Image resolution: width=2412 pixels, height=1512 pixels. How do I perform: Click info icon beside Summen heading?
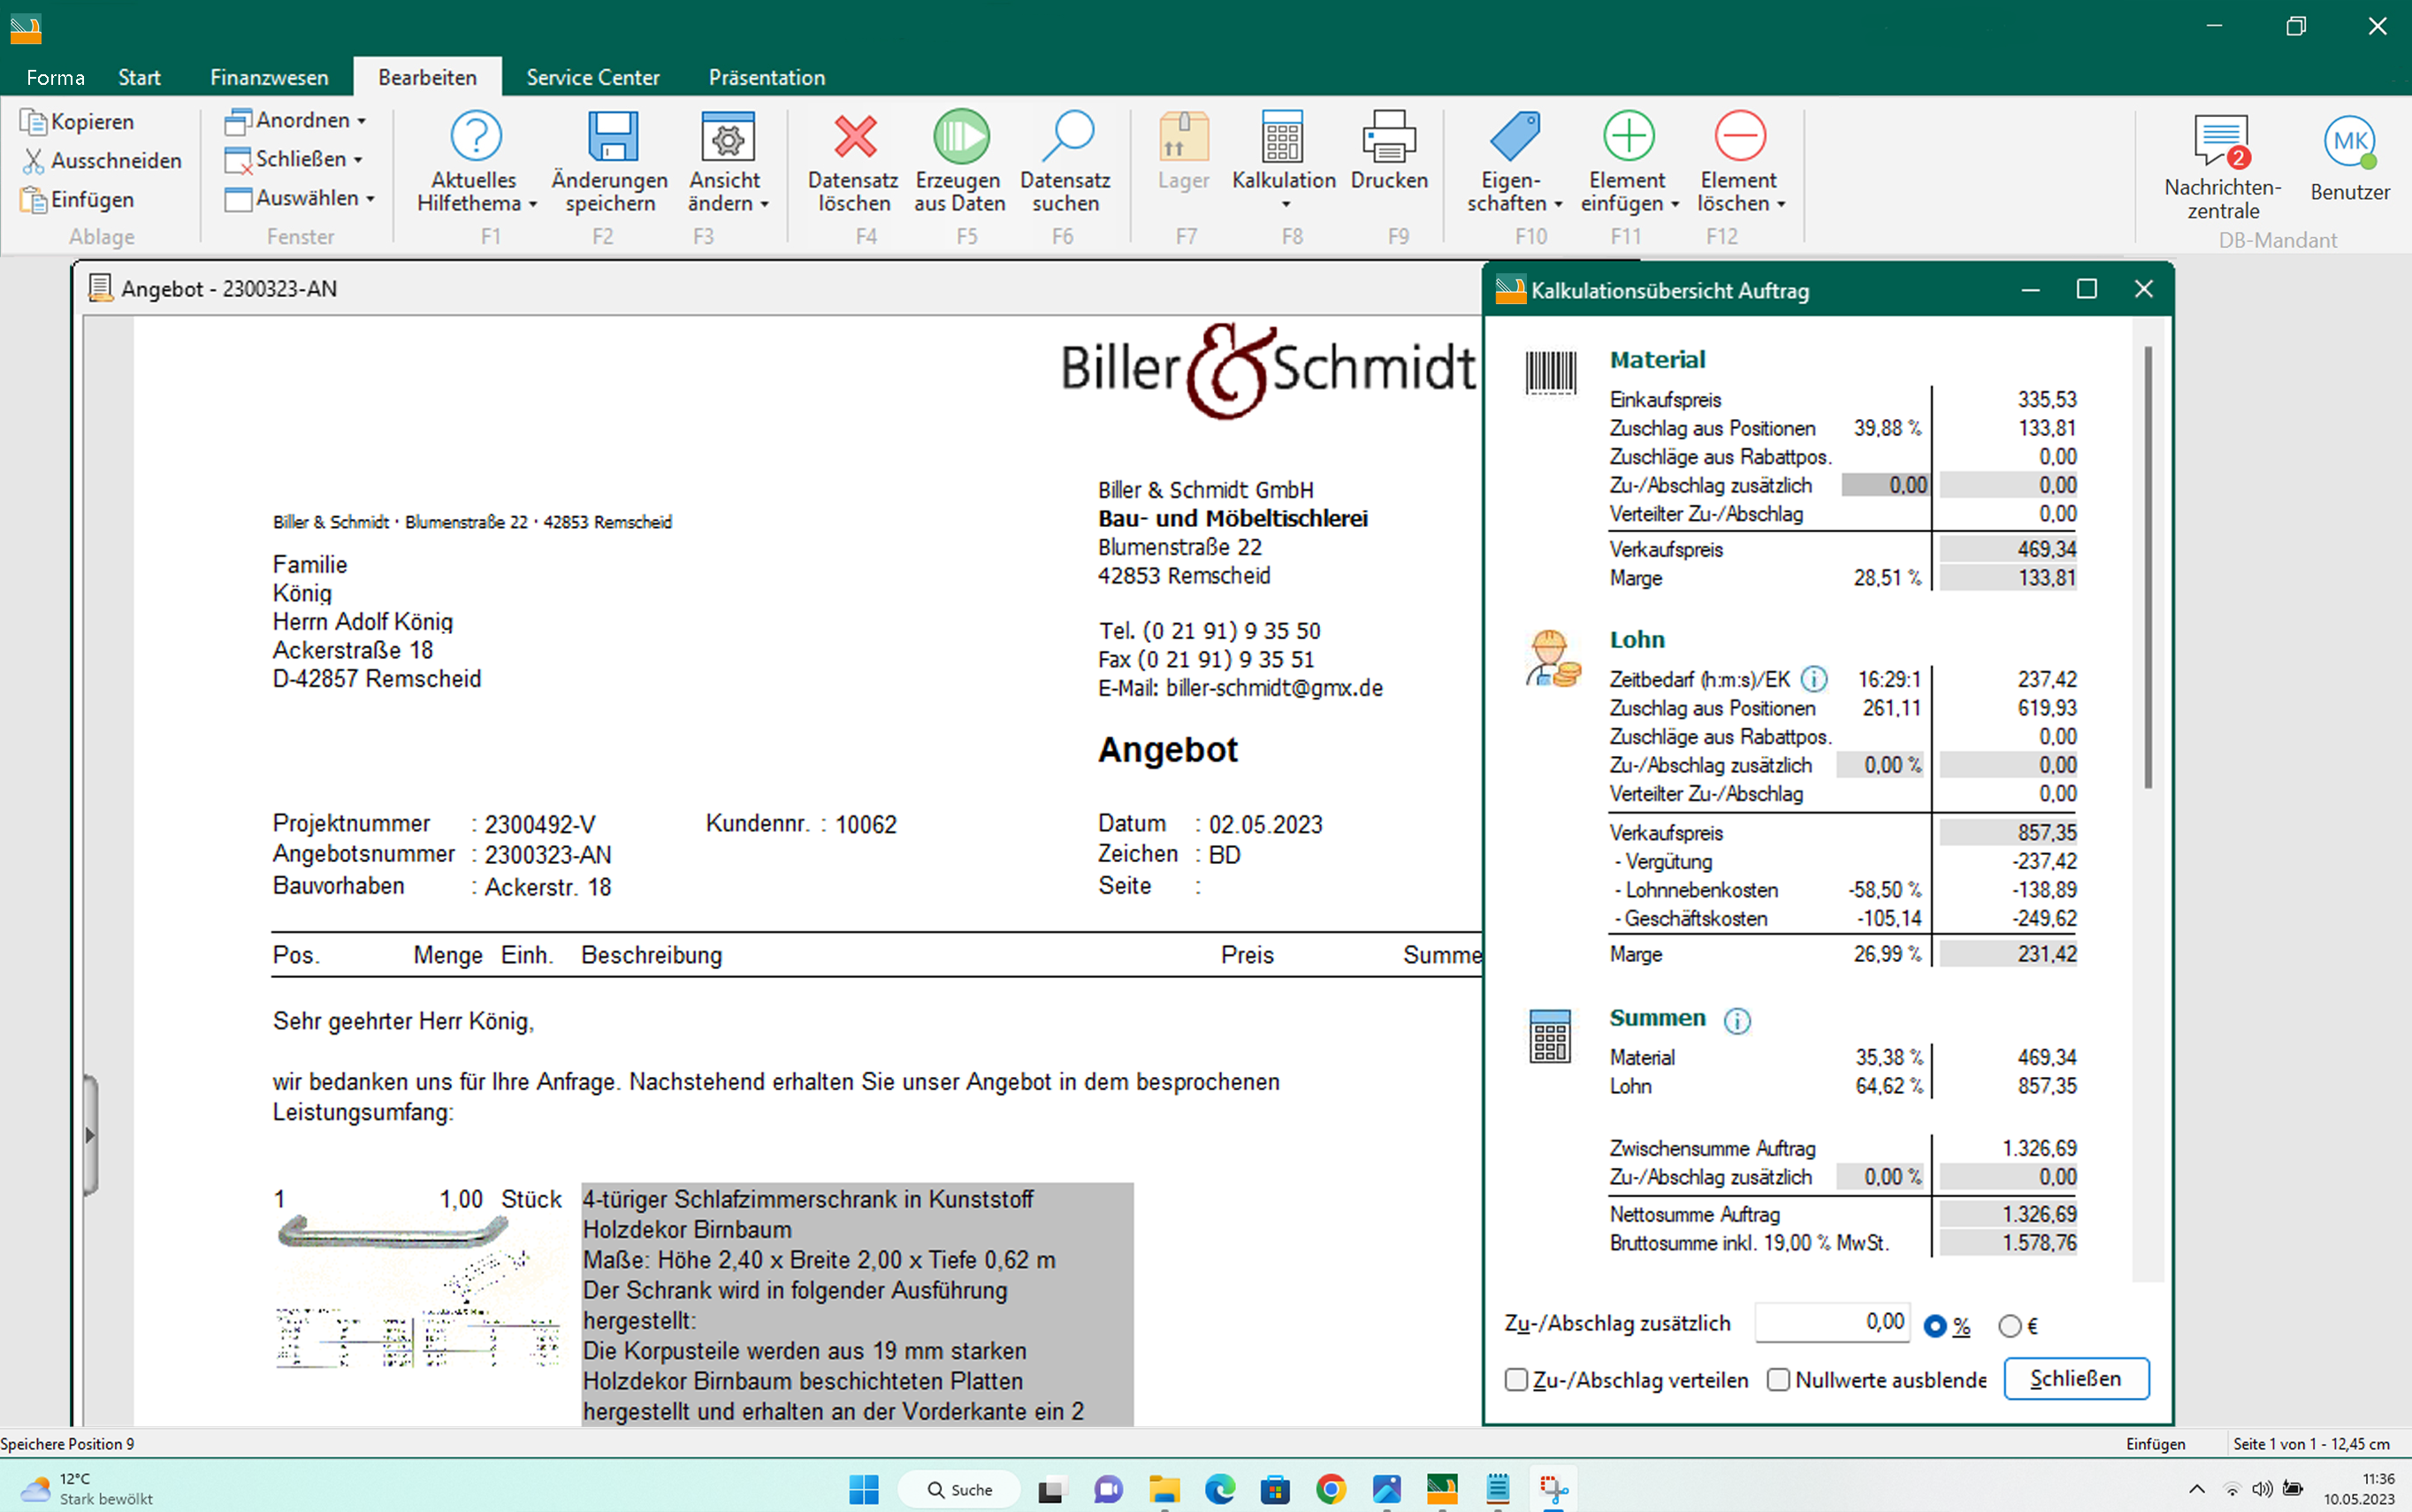coord(1737,1020)
